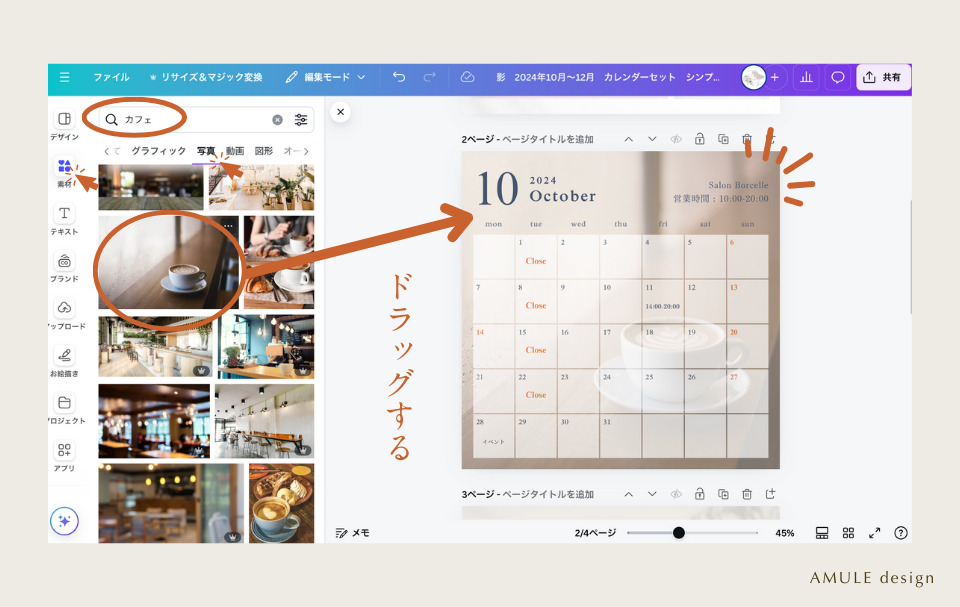Delete page 2 with the trash icon
The height and width of the screenshot is (607, 960).
[747, 139]
